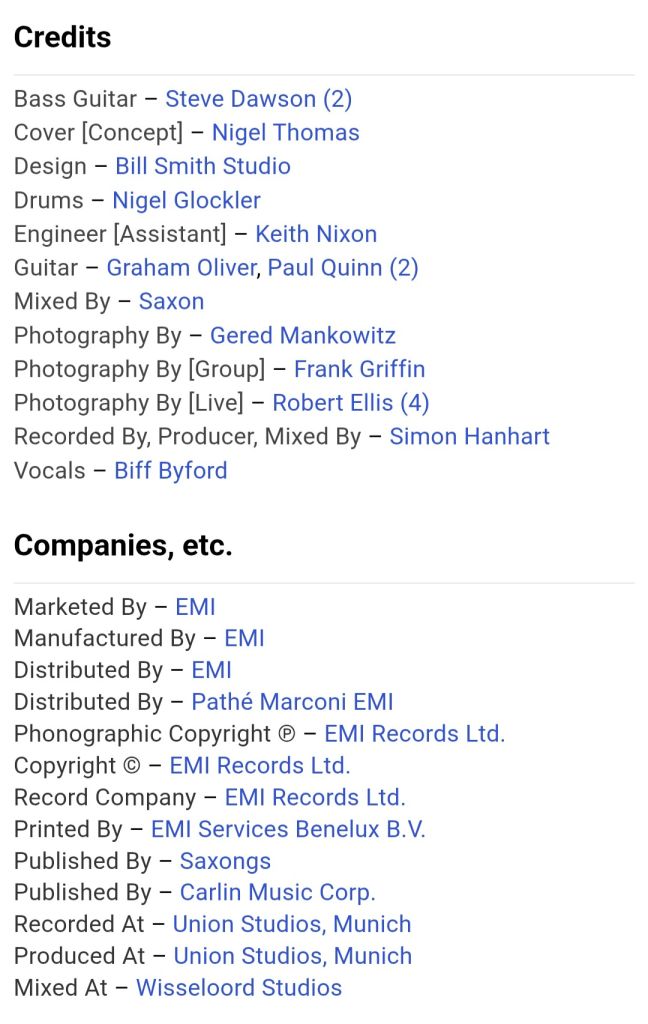648x1024 pixels.
Task: Open the Keith Nixon assistant engineer link
Action: click(x=316, y=234)
